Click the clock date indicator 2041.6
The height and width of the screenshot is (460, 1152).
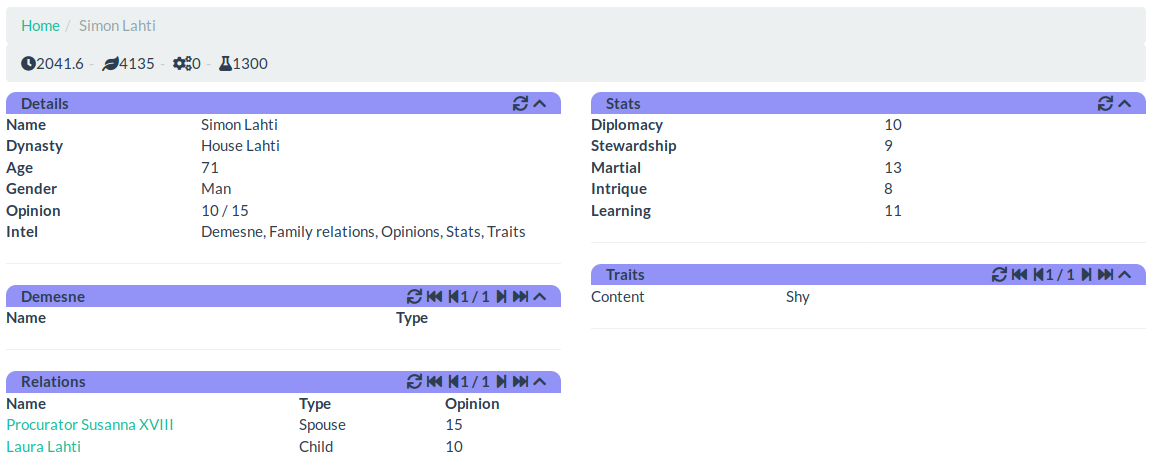tap(52, 64)
